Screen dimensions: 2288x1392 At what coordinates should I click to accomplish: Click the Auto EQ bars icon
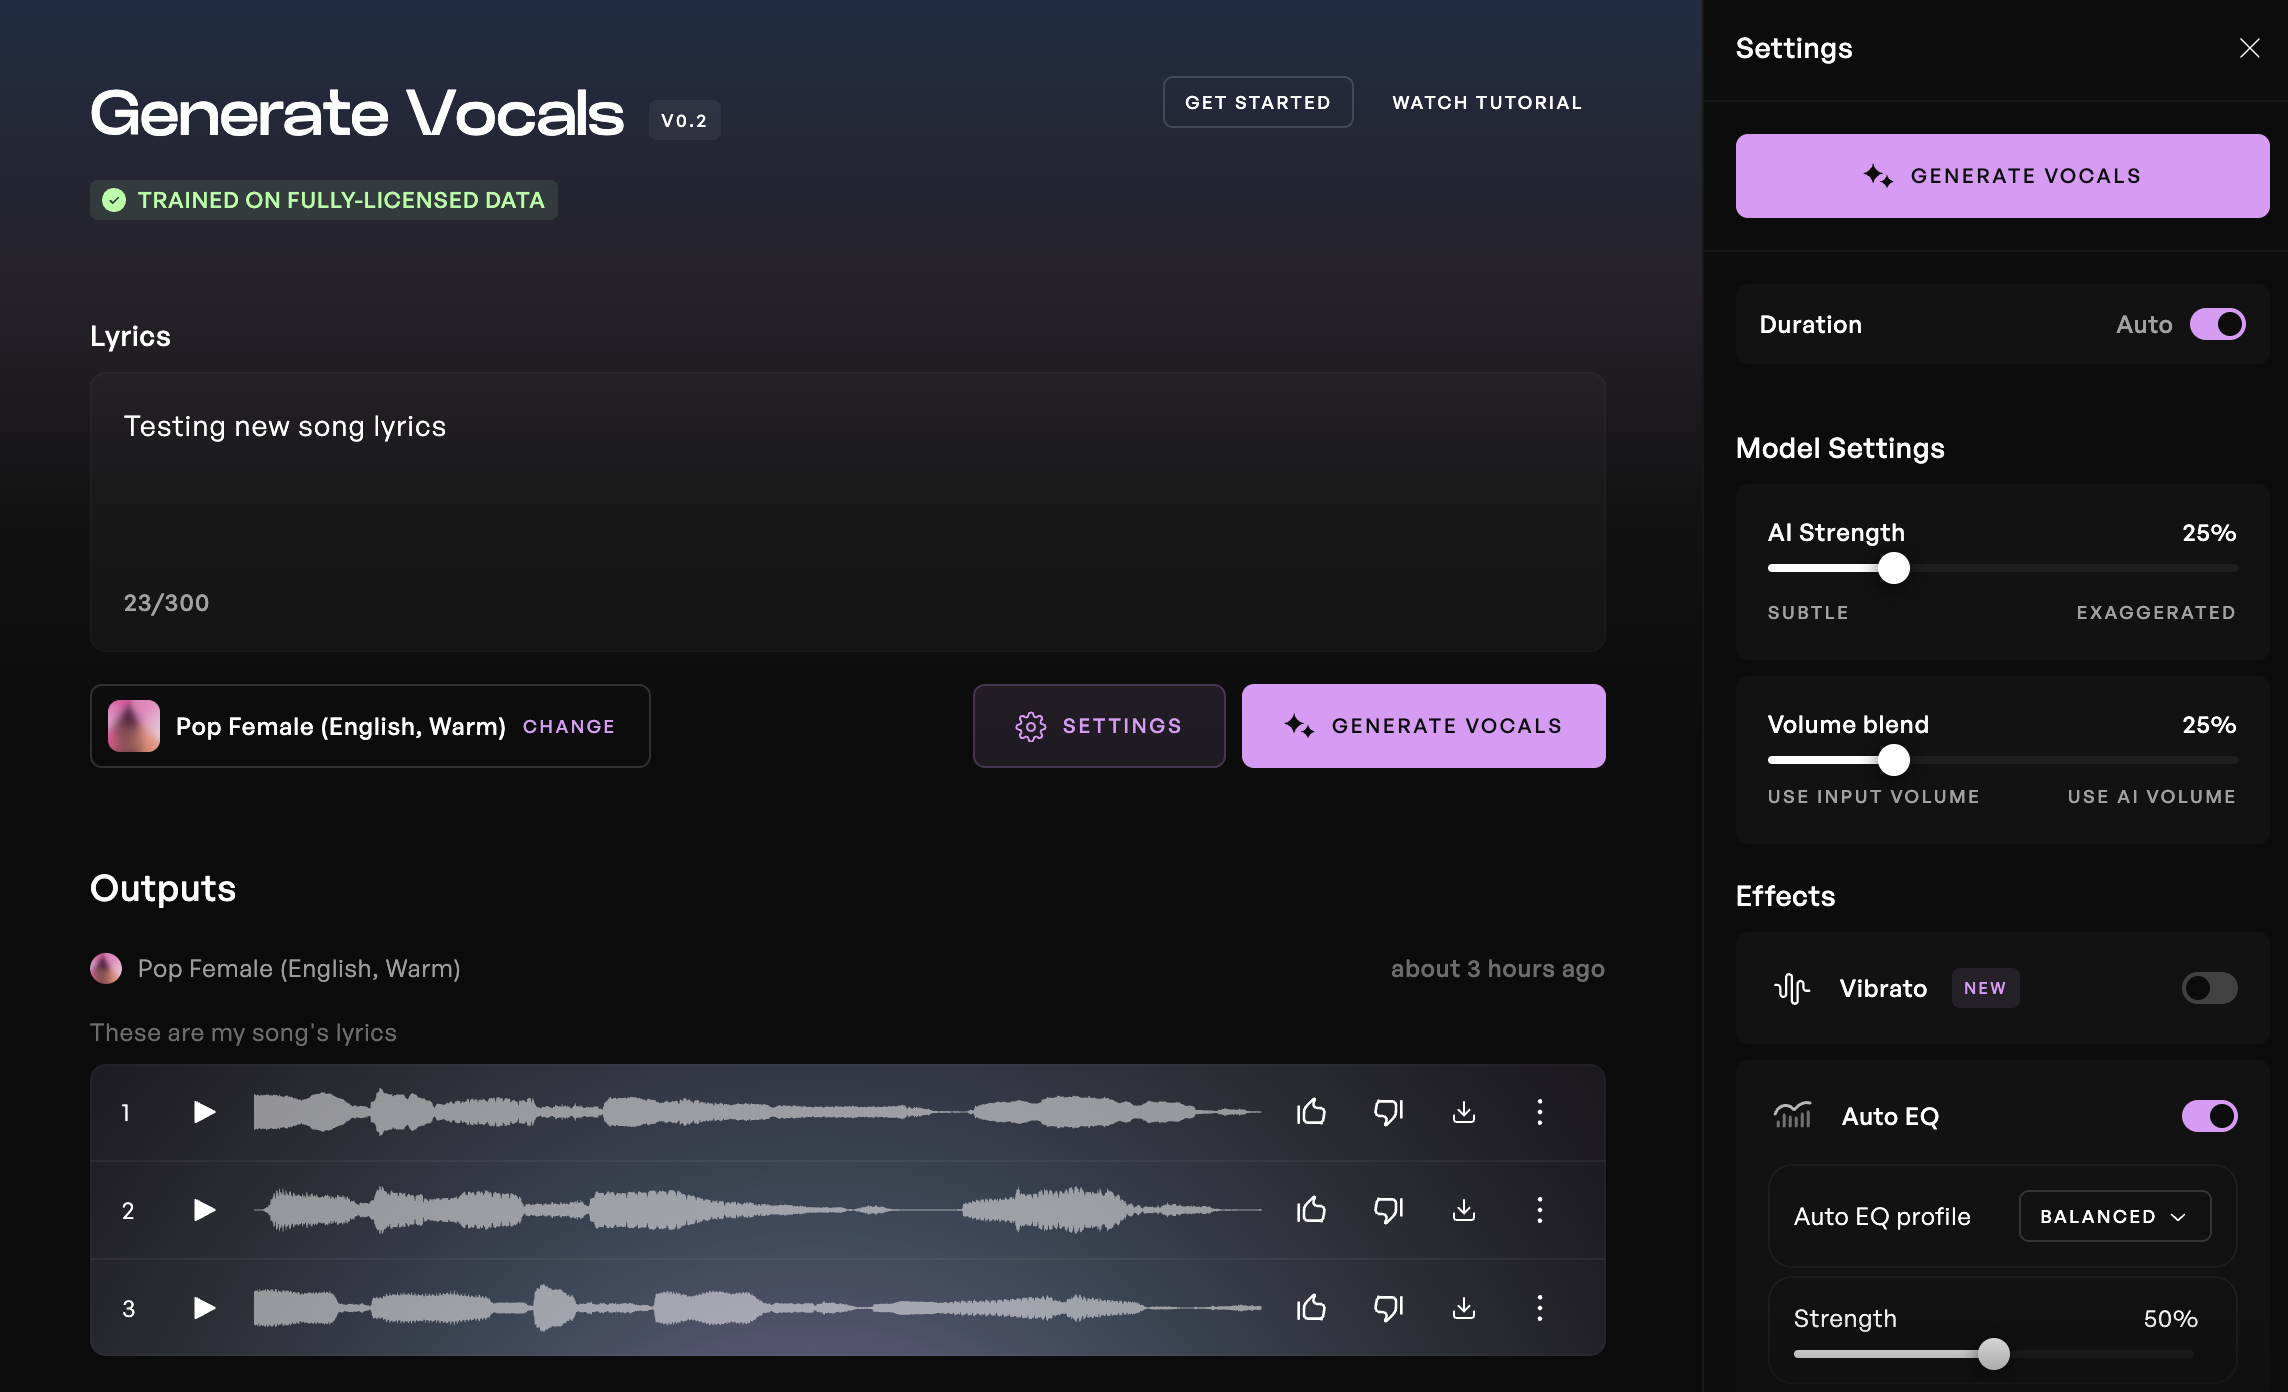pyautogui.click(x=1792, y=1115)
